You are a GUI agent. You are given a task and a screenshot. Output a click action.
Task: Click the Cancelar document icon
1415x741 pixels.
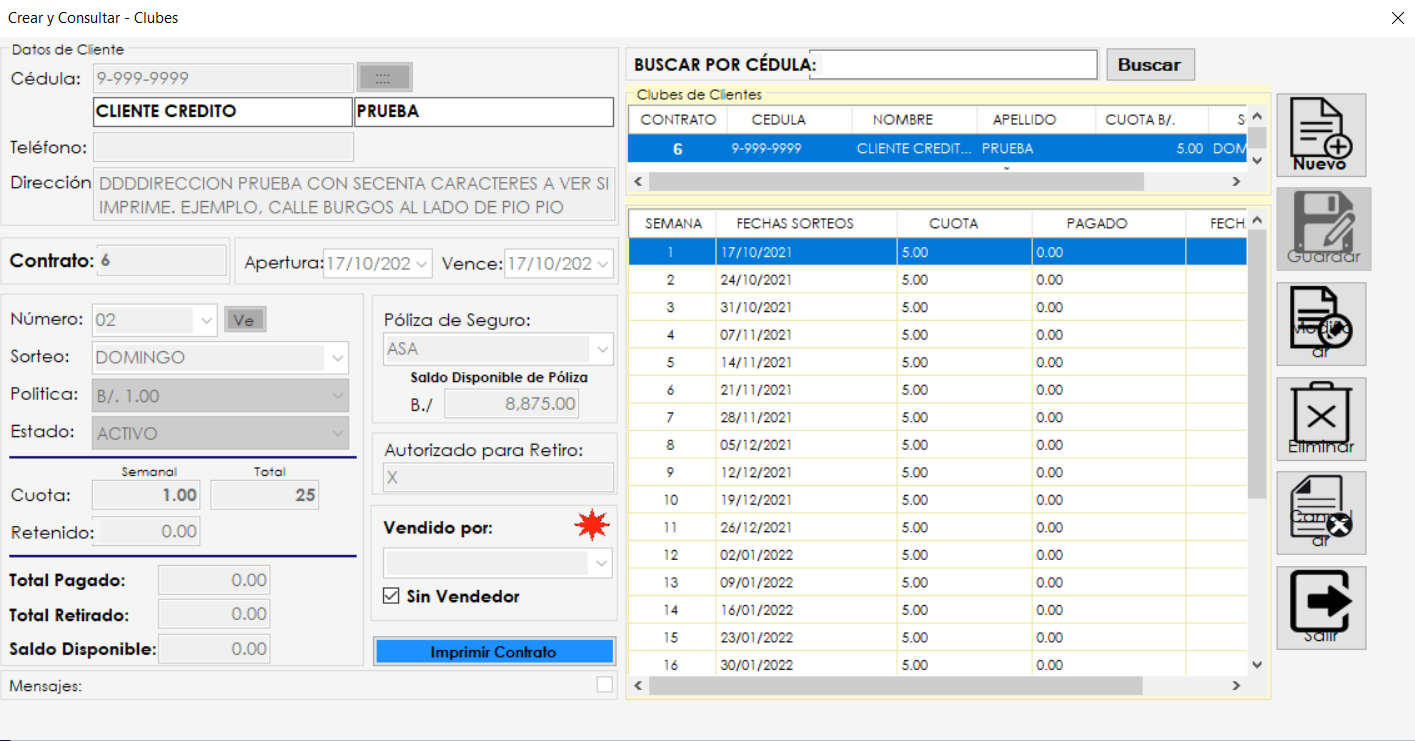click(x=1321, y=514)
